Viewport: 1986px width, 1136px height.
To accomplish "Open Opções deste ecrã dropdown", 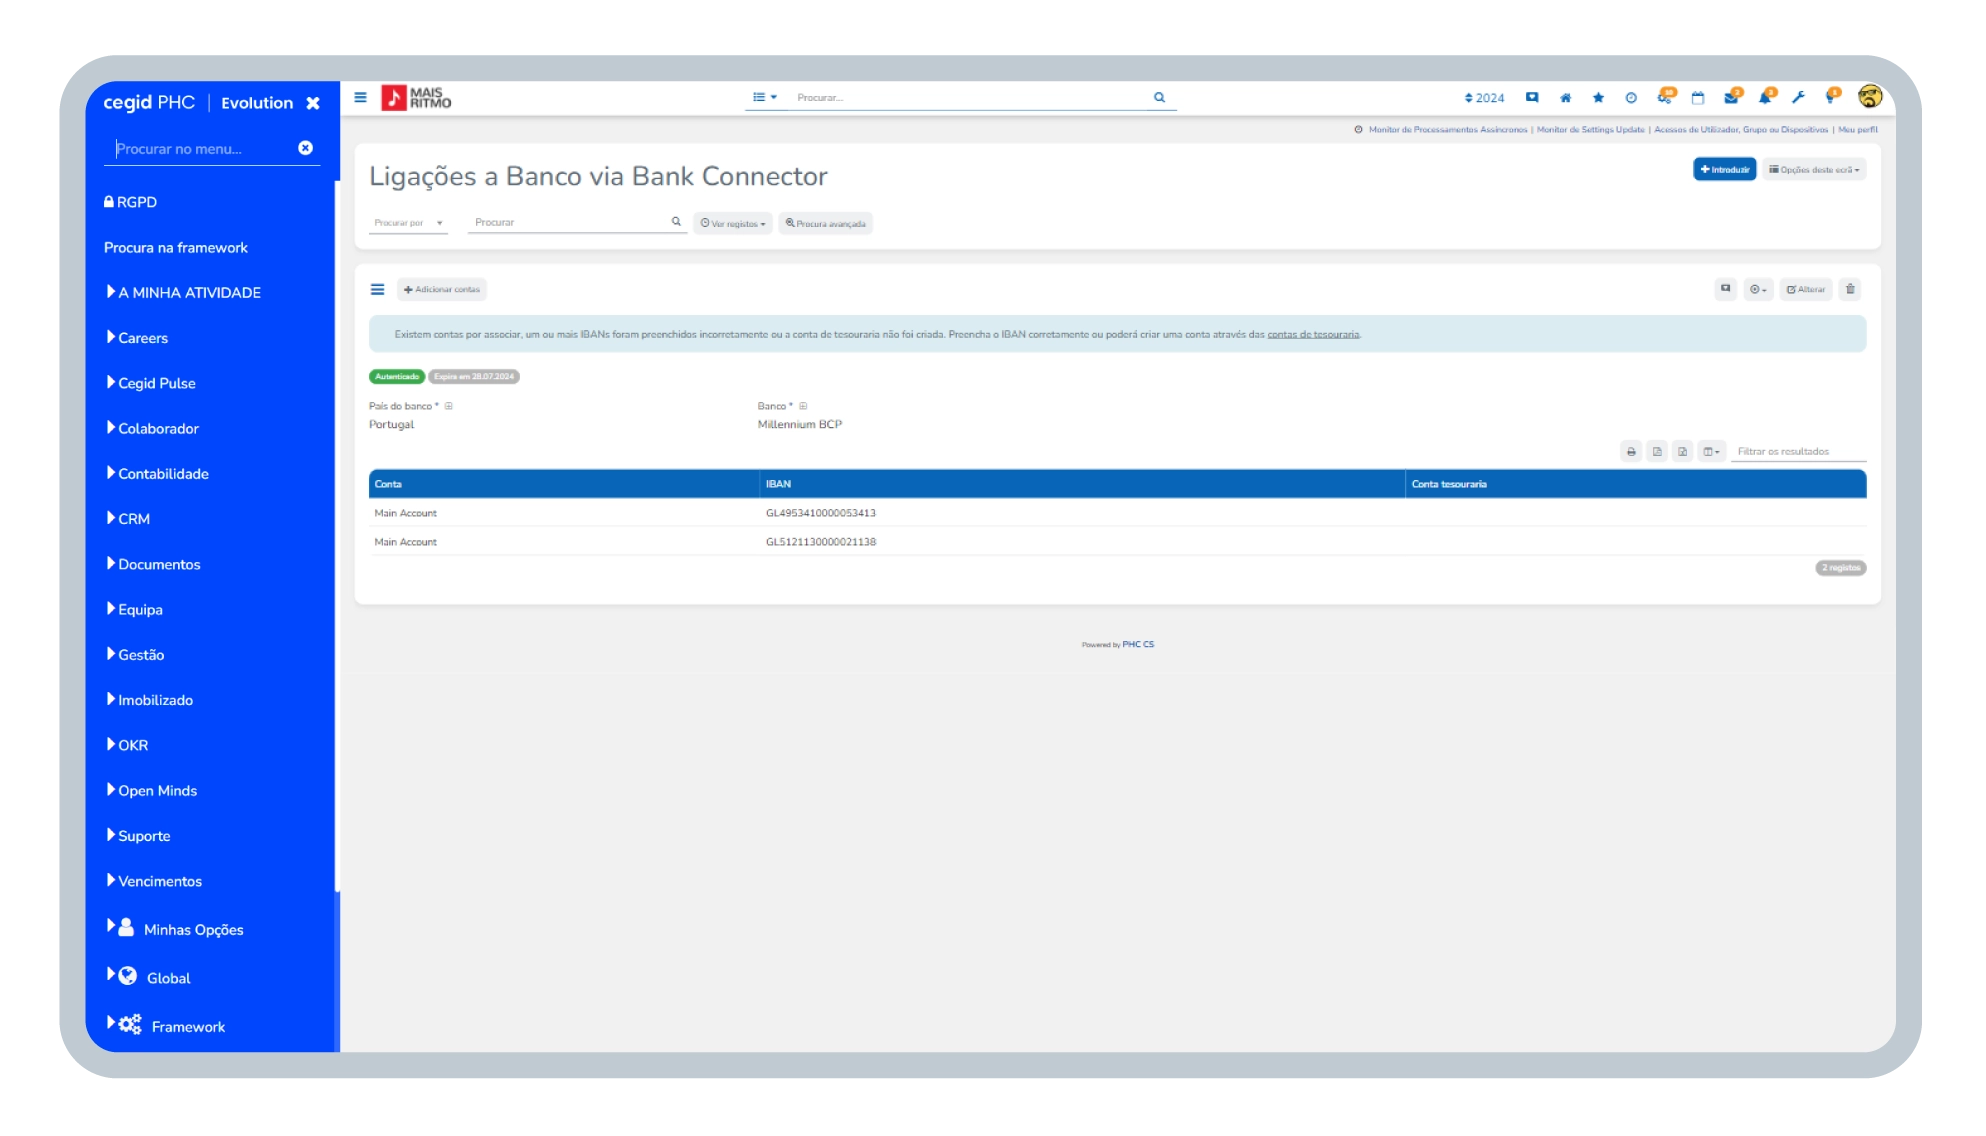I will [1815, 170].
